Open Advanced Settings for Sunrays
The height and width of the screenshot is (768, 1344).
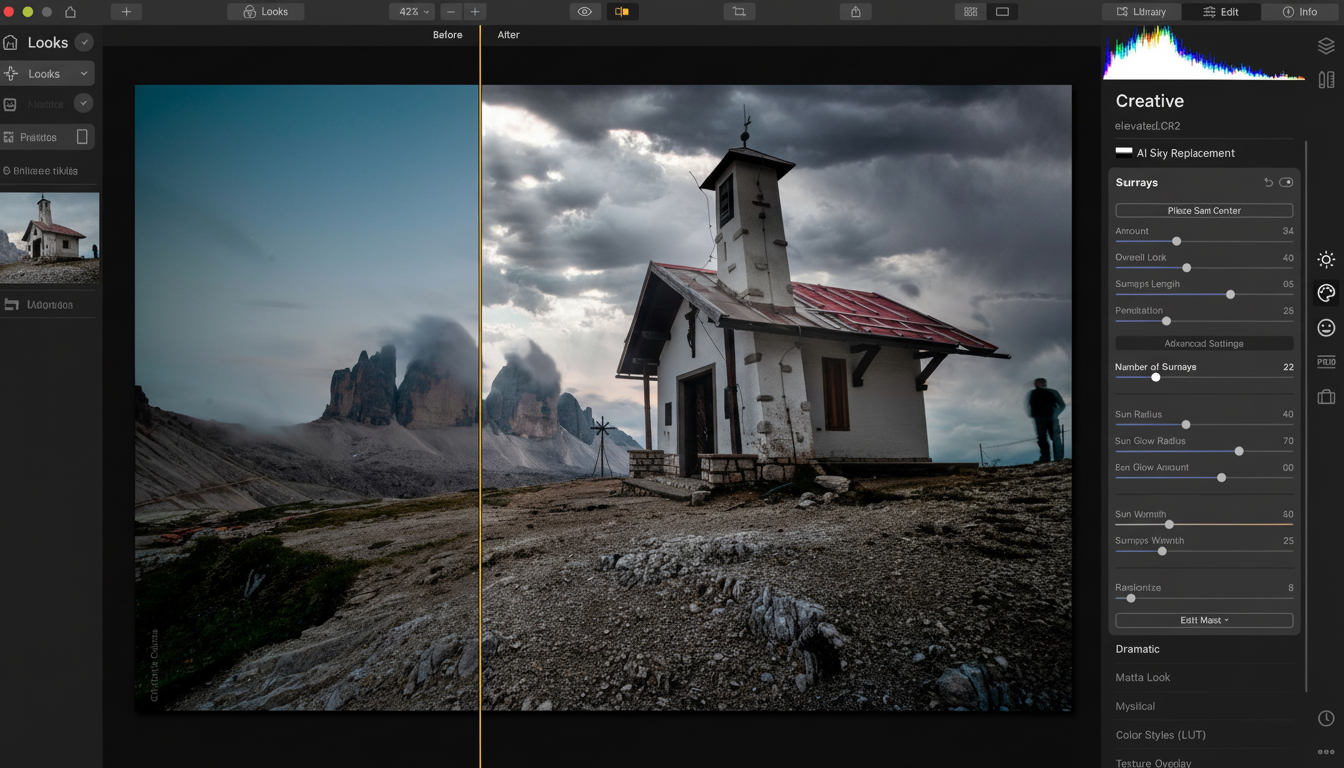1204,343
